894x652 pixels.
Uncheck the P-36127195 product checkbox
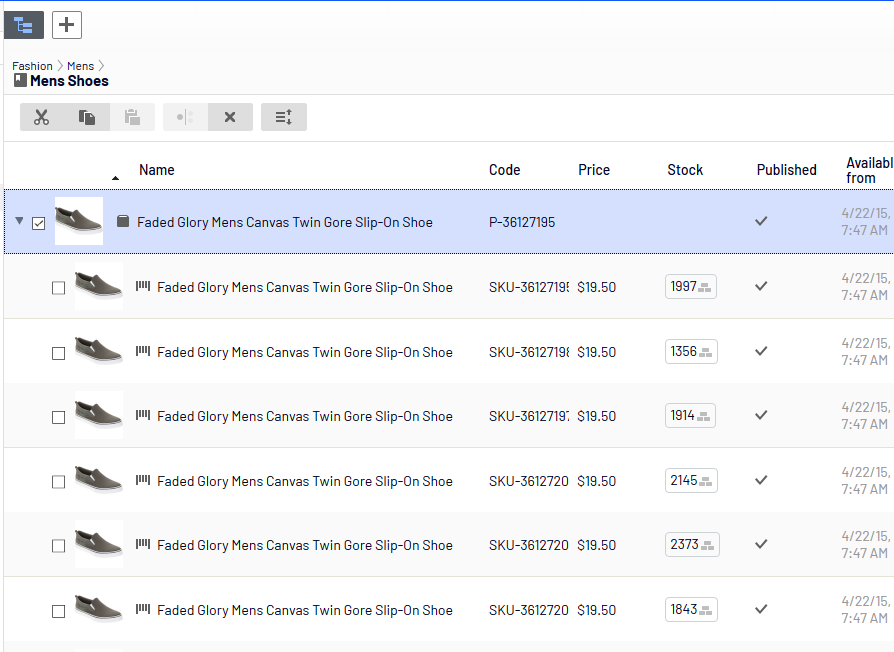pos(39,223)
